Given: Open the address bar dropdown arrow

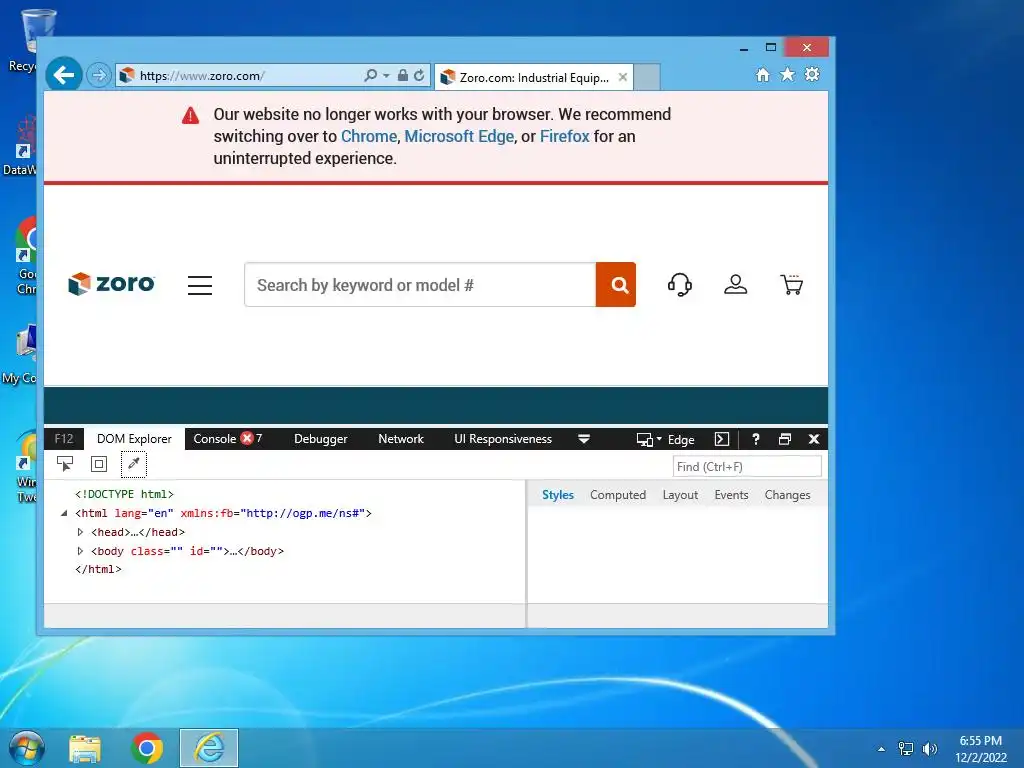Looking at the screenshot, I should point(386,76).
